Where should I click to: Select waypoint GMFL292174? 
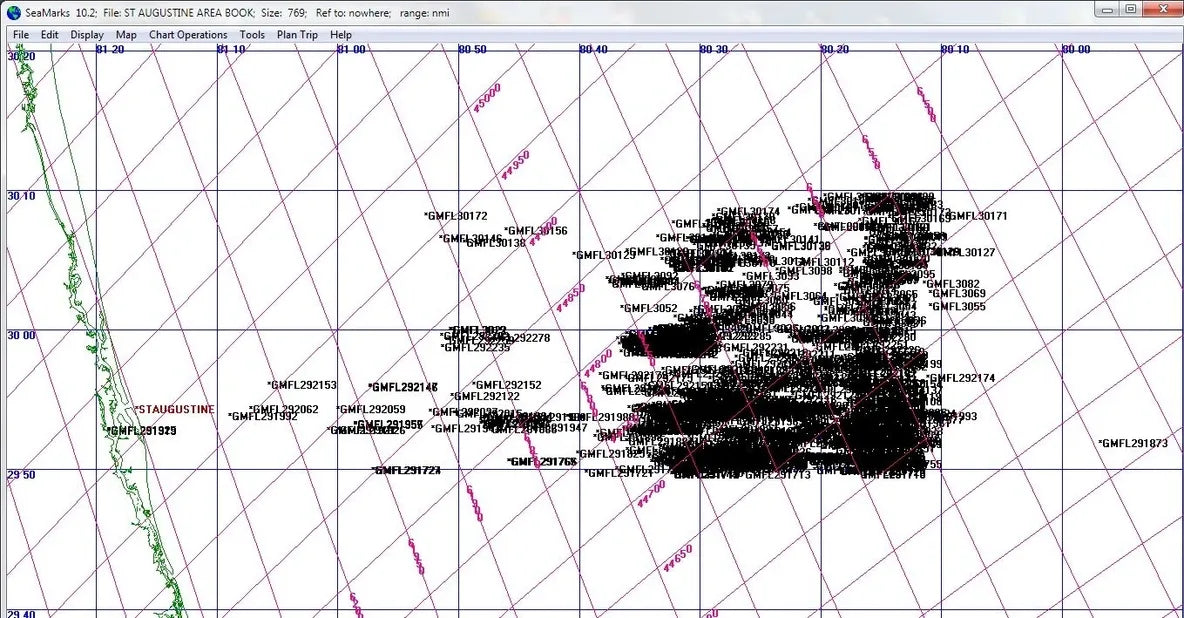click(960, 379)
